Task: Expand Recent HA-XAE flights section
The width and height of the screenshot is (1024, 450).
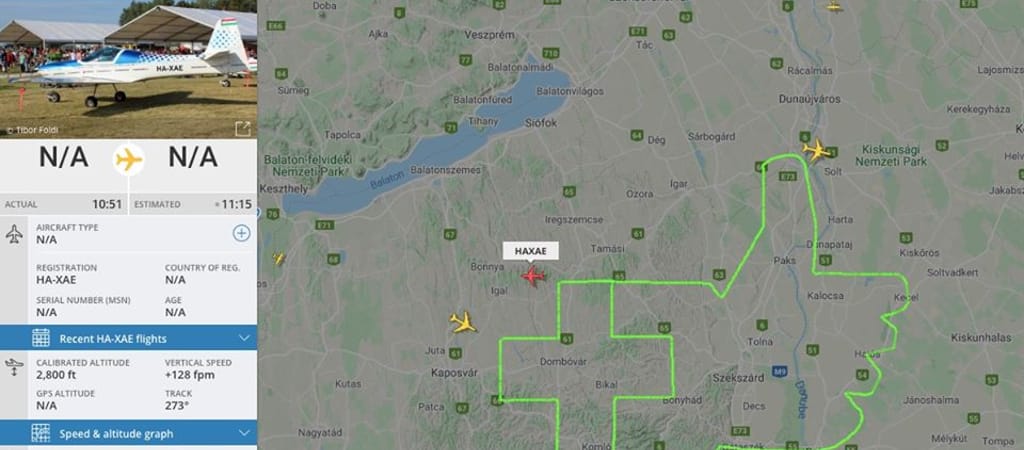Action: click(x=129, y=338)
